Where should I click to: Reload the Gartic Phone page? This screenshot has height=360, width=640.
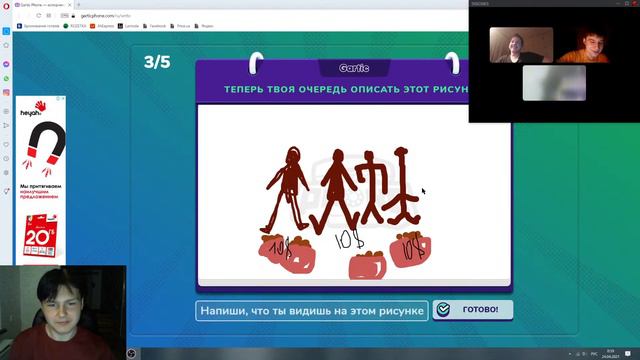point(38,16)
